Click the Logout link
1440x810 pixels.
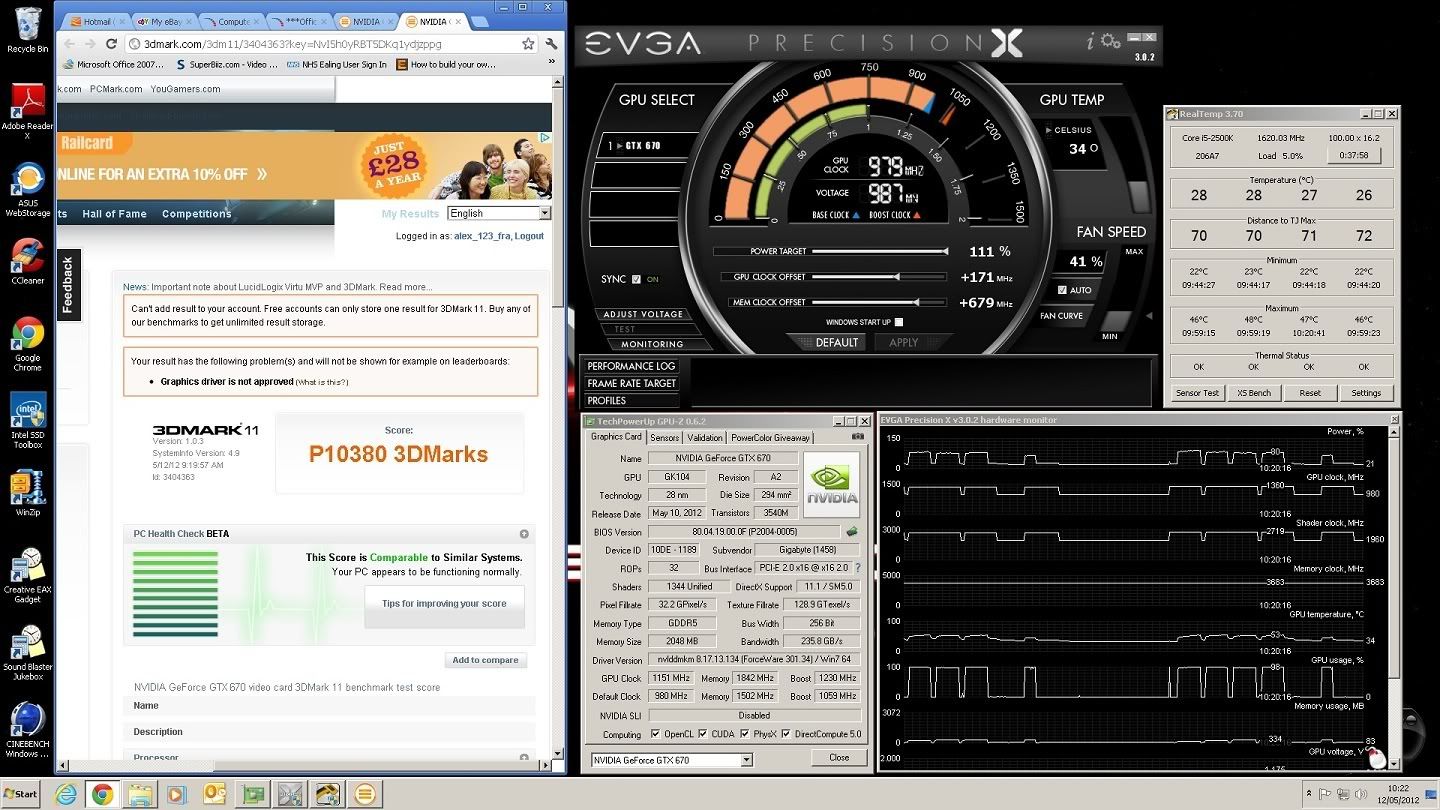[529, 236]
